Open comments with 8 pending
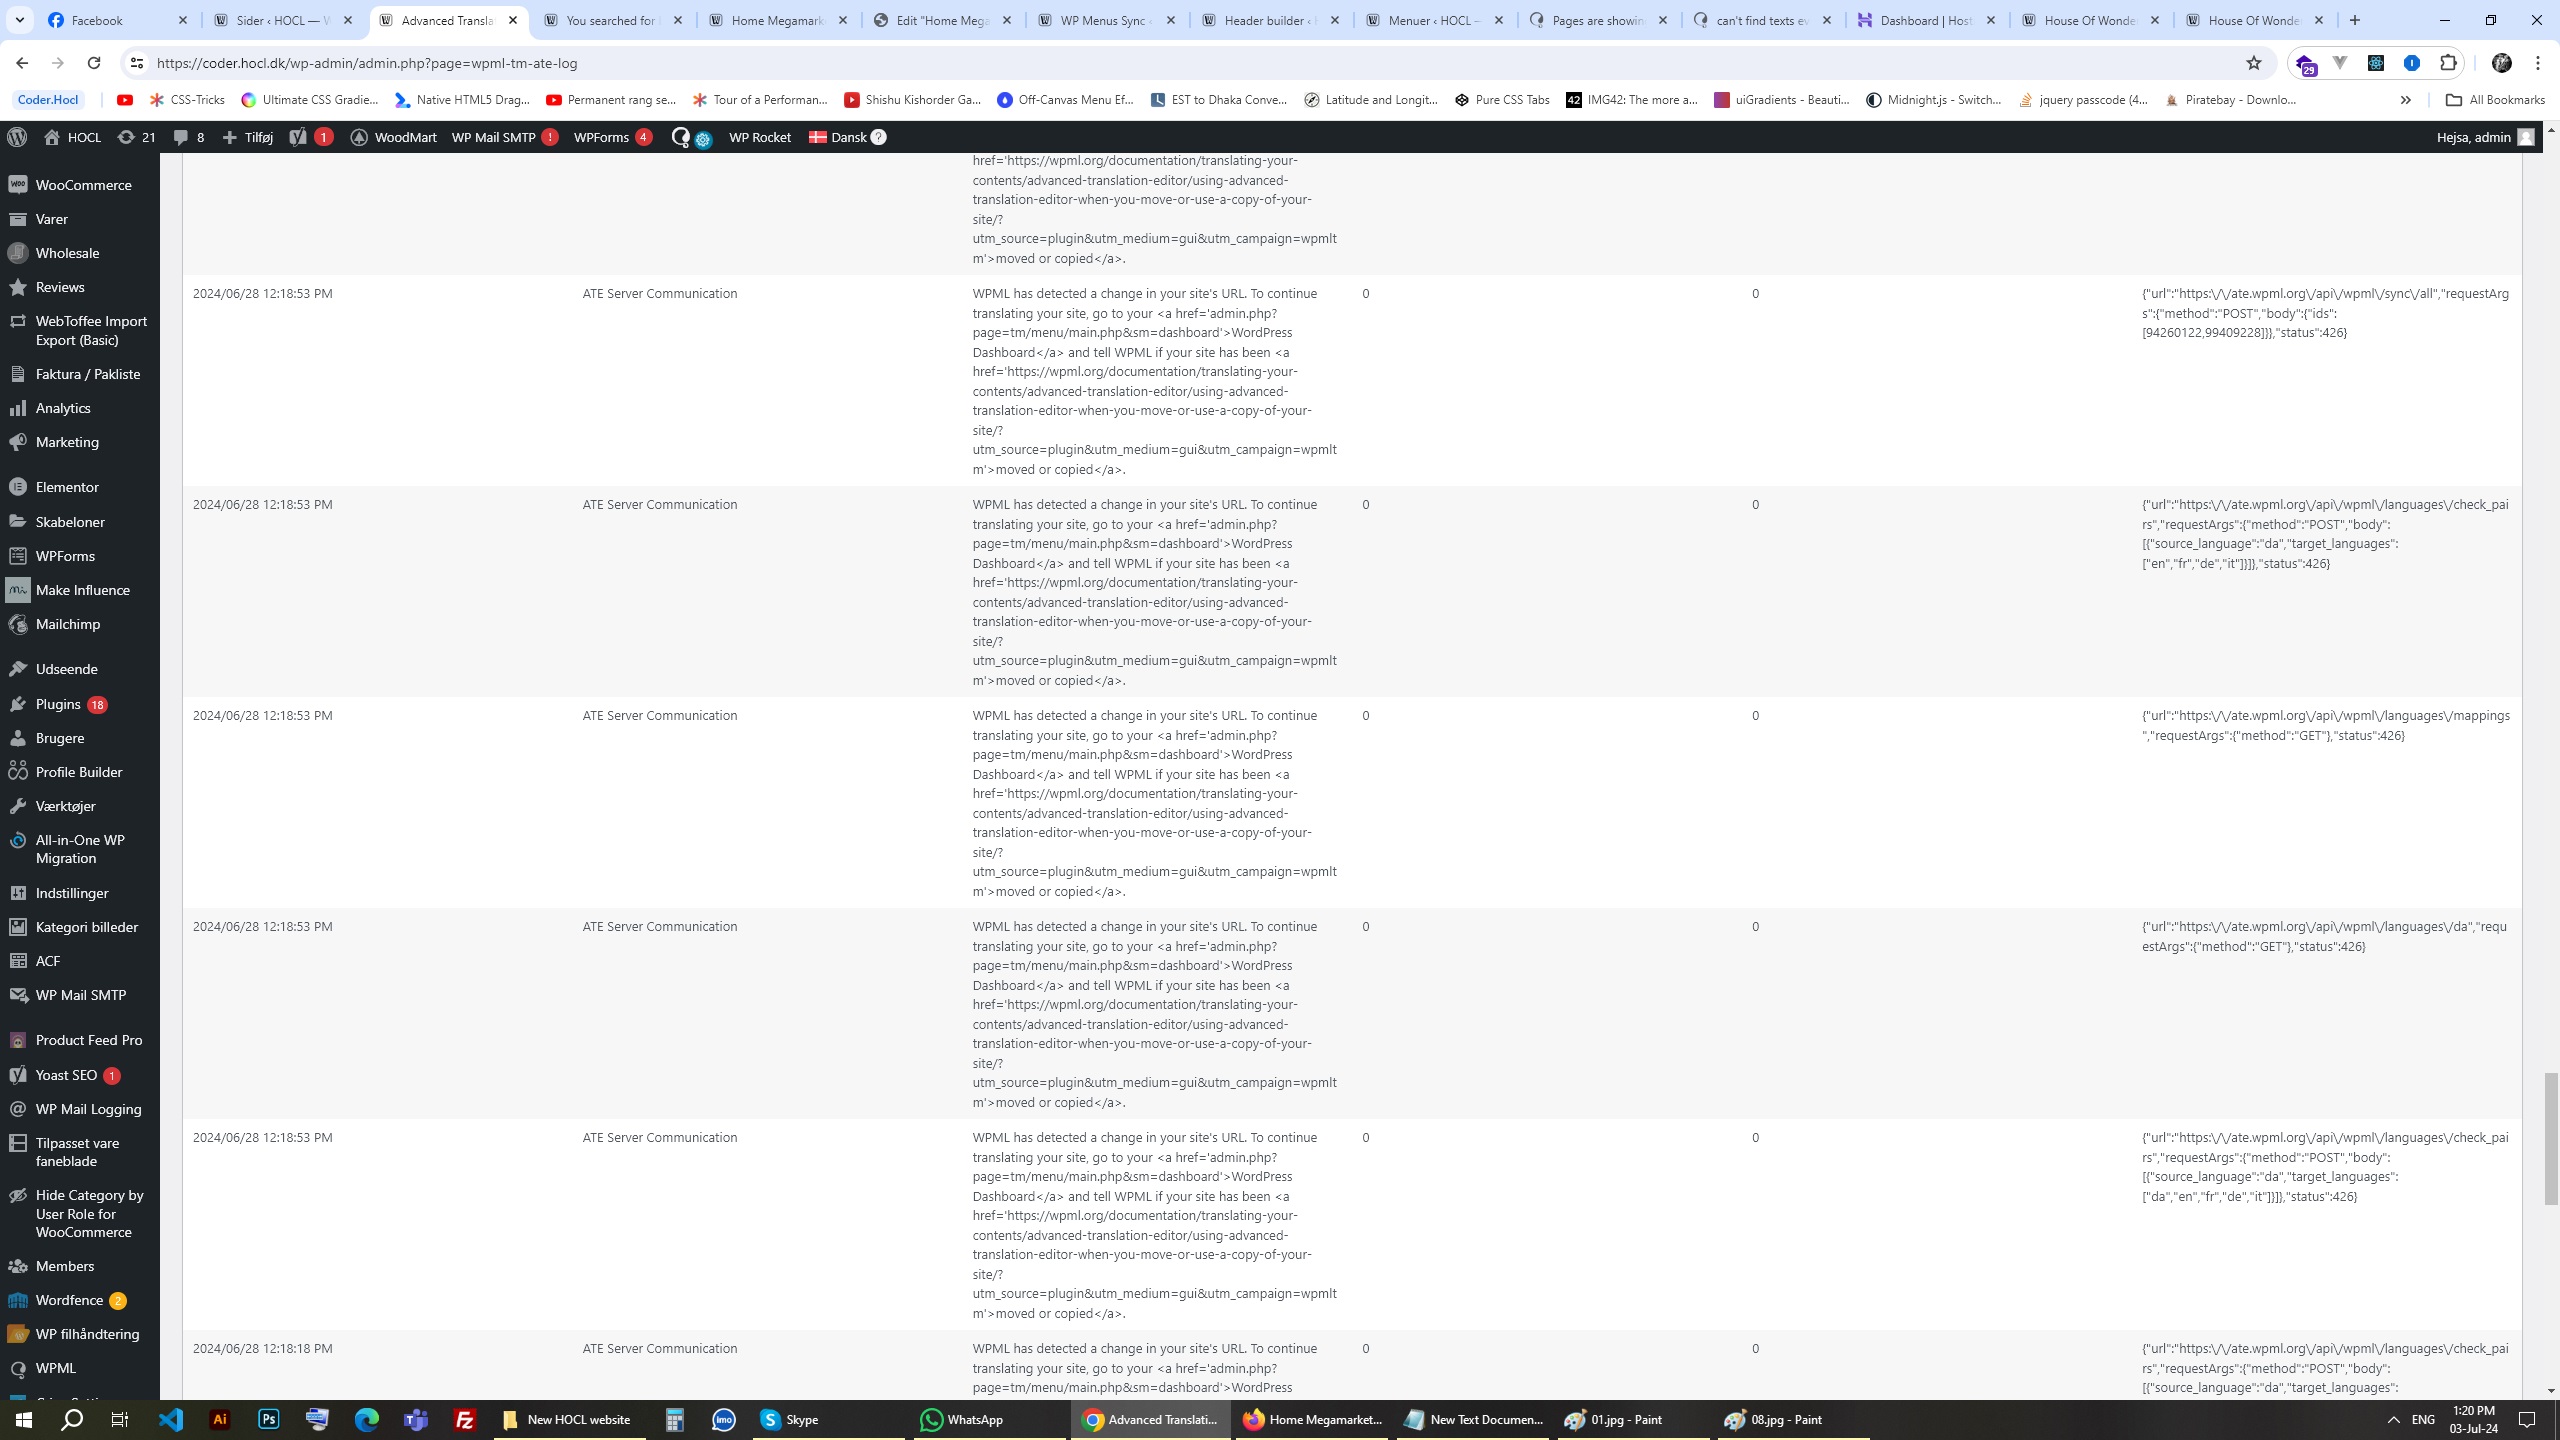This screenshot has height=1440, width=2560. pyautogui.click(x=188, y=137)
